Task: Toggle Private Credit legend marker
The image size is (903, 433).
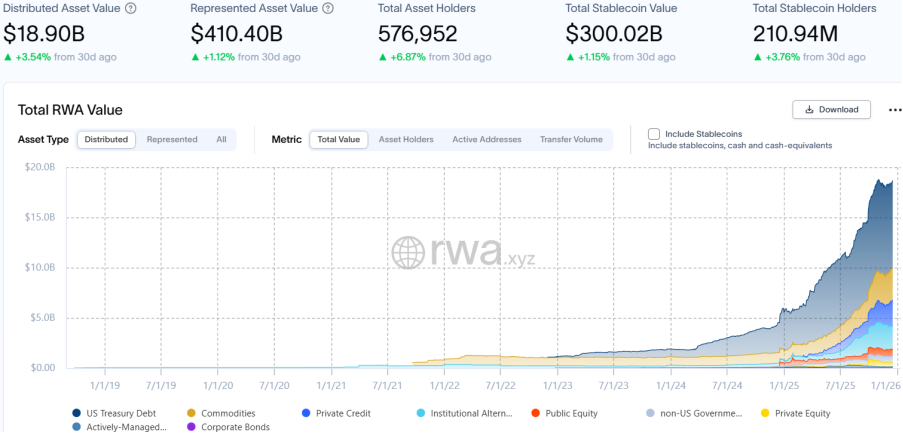Action: click(x=306, y=413)
